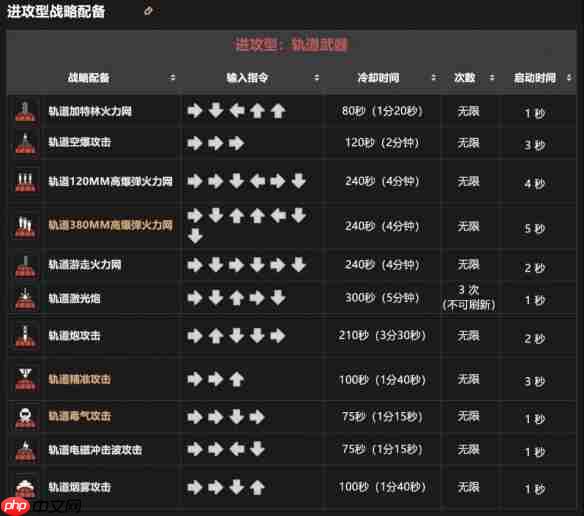
Task: Sort the table by 输入指令 column arrows
Action: [316, 77]
